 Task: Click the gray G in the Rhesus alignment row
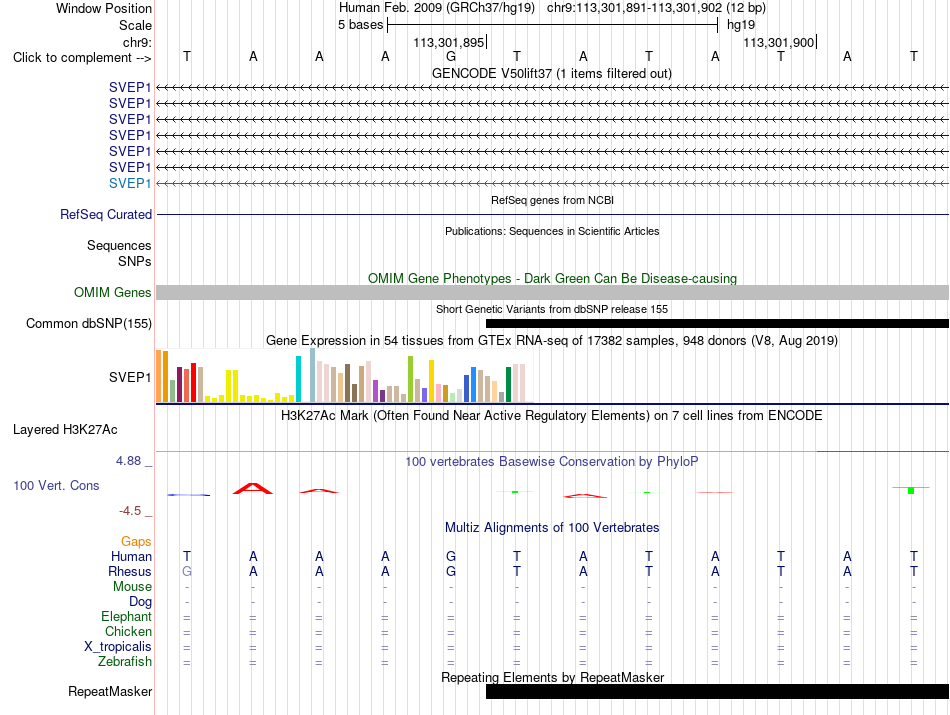187,571
